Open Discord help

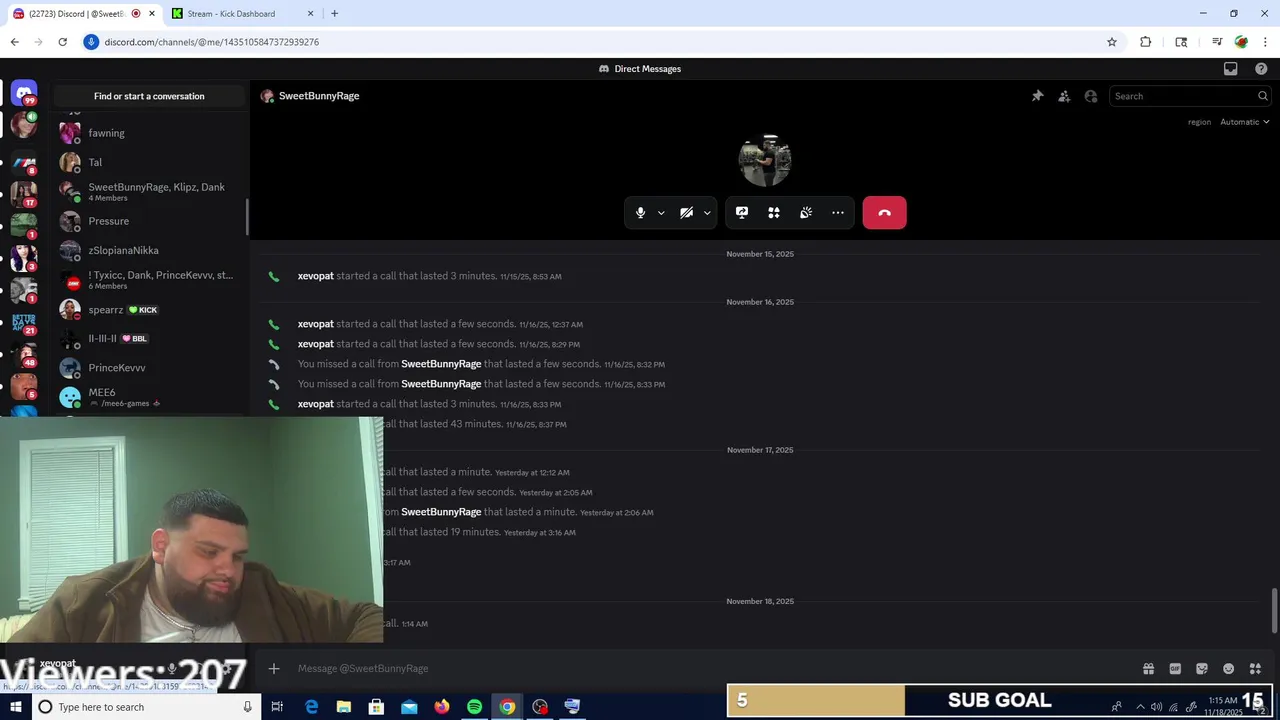pyautogui.click(x=1261, y=69)
